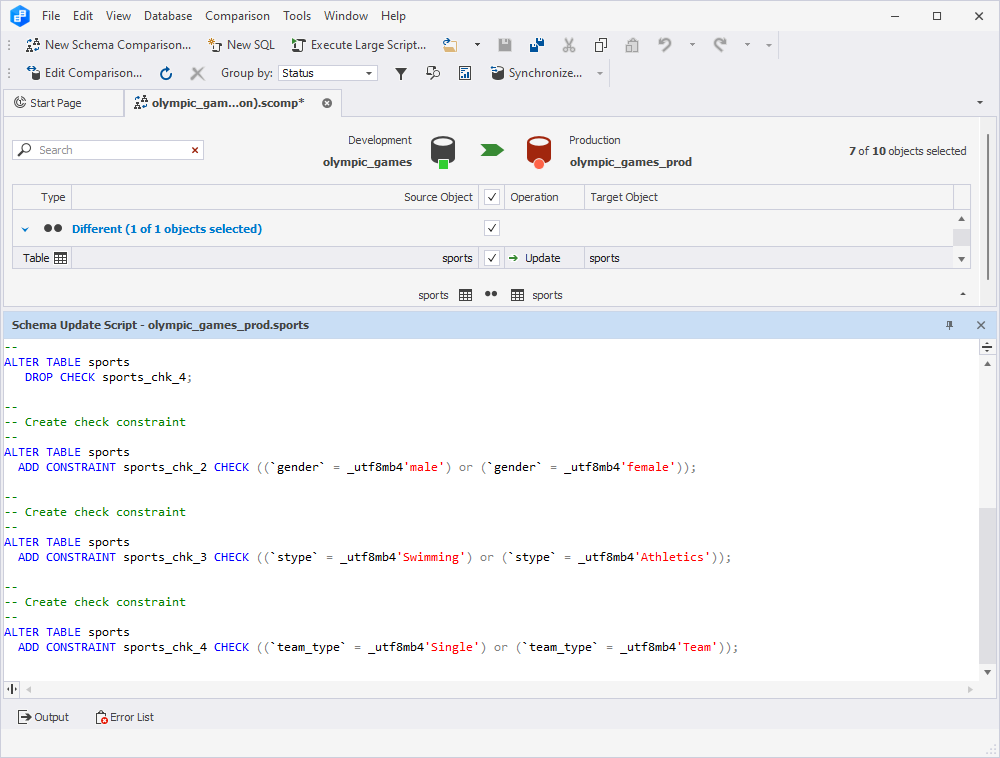Screen dimensions: 1000x758
Task: Refresh the schema comparison
Action: (166, 73)
